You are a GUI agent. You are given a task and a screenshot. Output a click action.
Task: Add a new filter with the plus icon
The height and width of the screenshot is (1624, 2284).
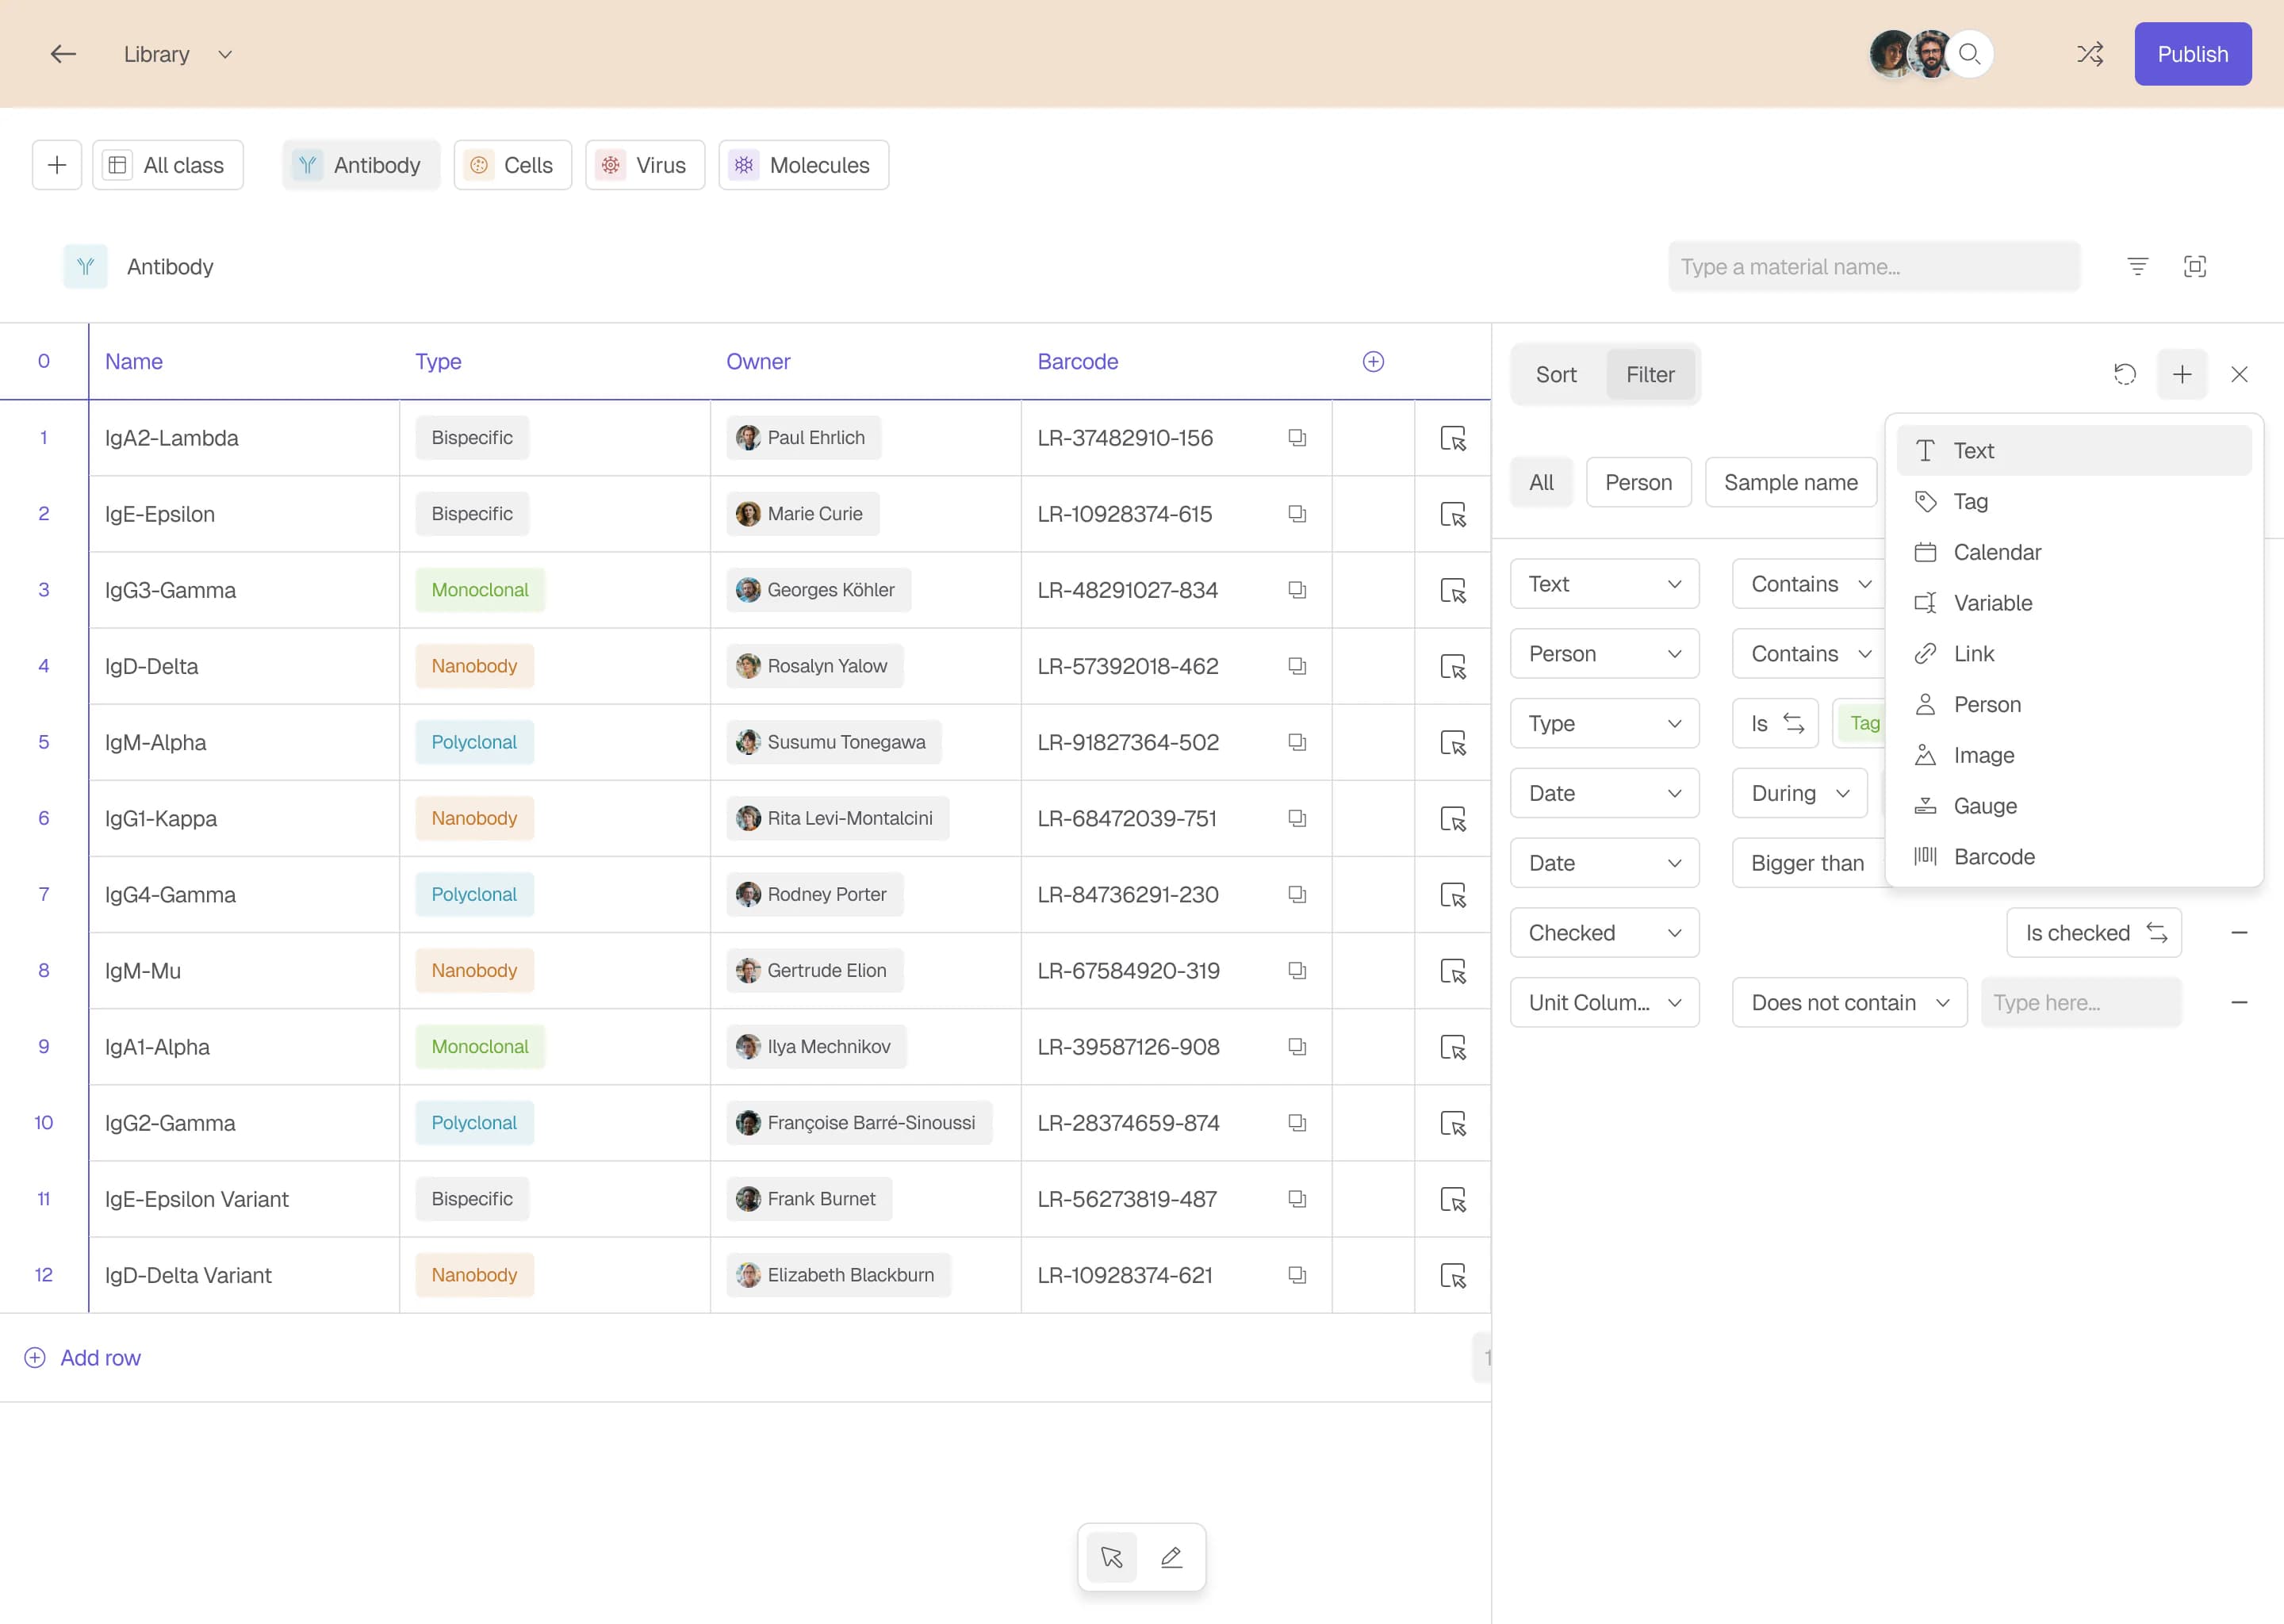pyautogui.click(x=2182, y=375)
